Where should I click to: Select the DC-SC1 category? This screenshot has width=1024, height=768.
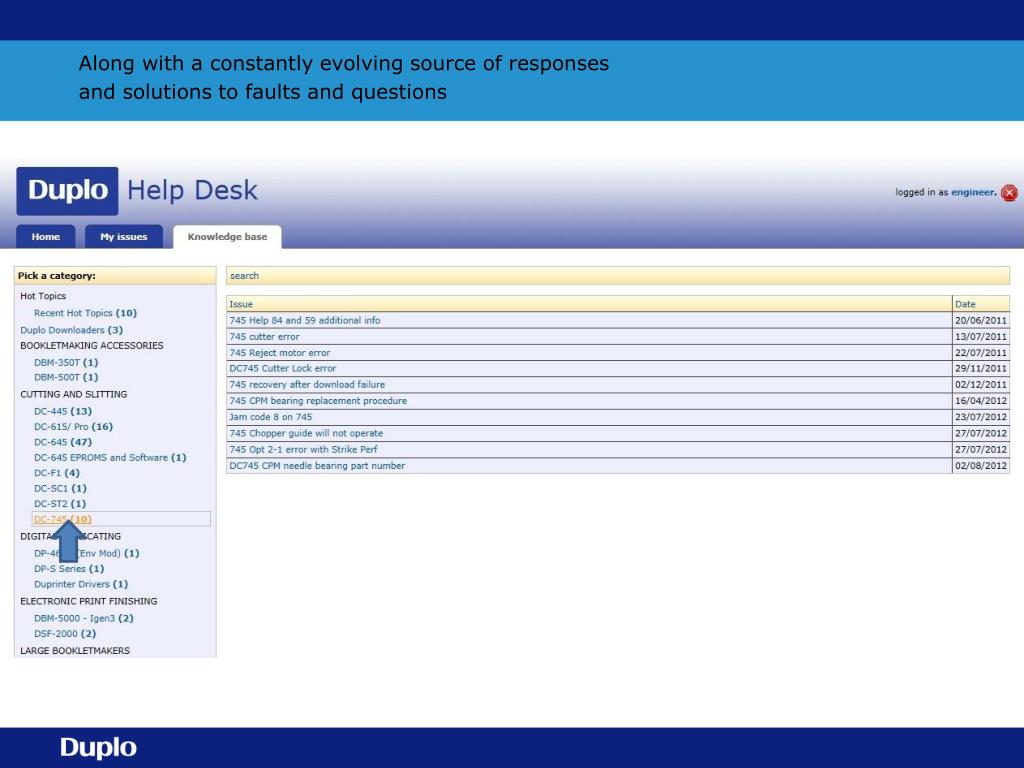60,488
